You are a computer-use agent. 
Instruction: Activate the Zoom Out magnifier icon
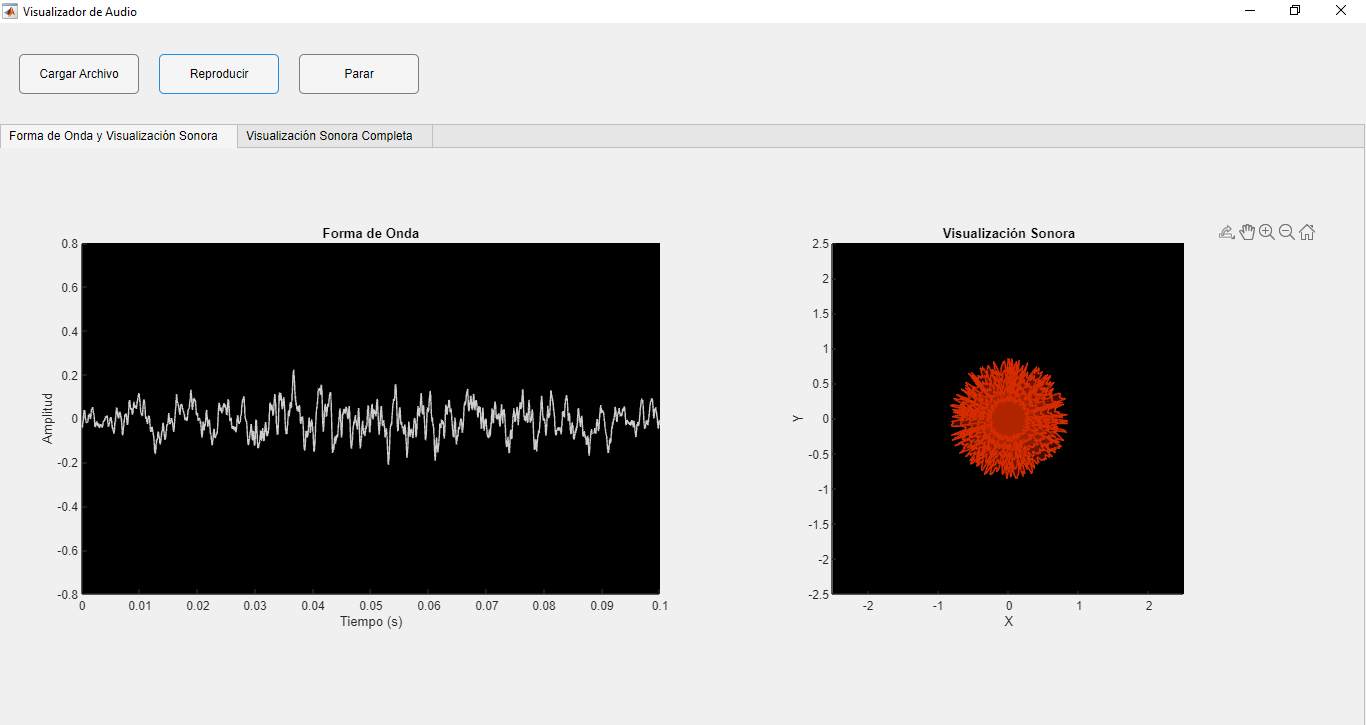pos(1287,231)
